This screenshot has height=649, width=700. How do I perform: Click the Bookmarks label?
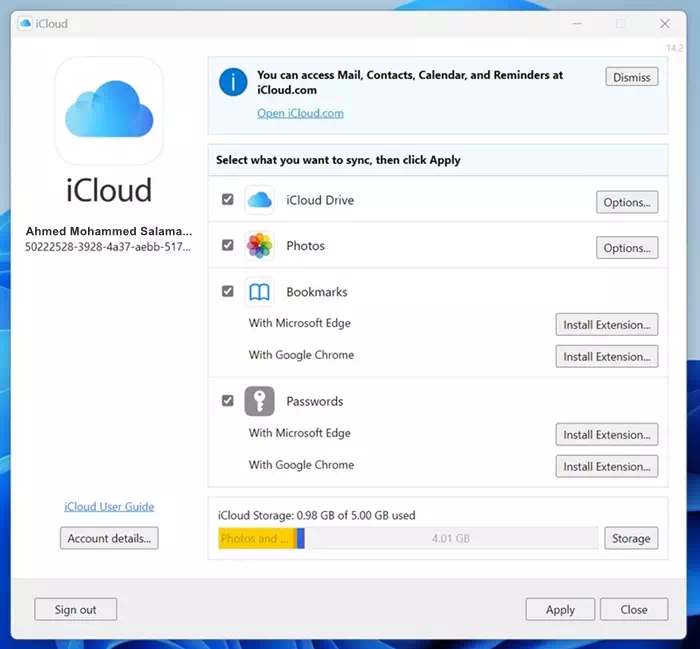317,292
